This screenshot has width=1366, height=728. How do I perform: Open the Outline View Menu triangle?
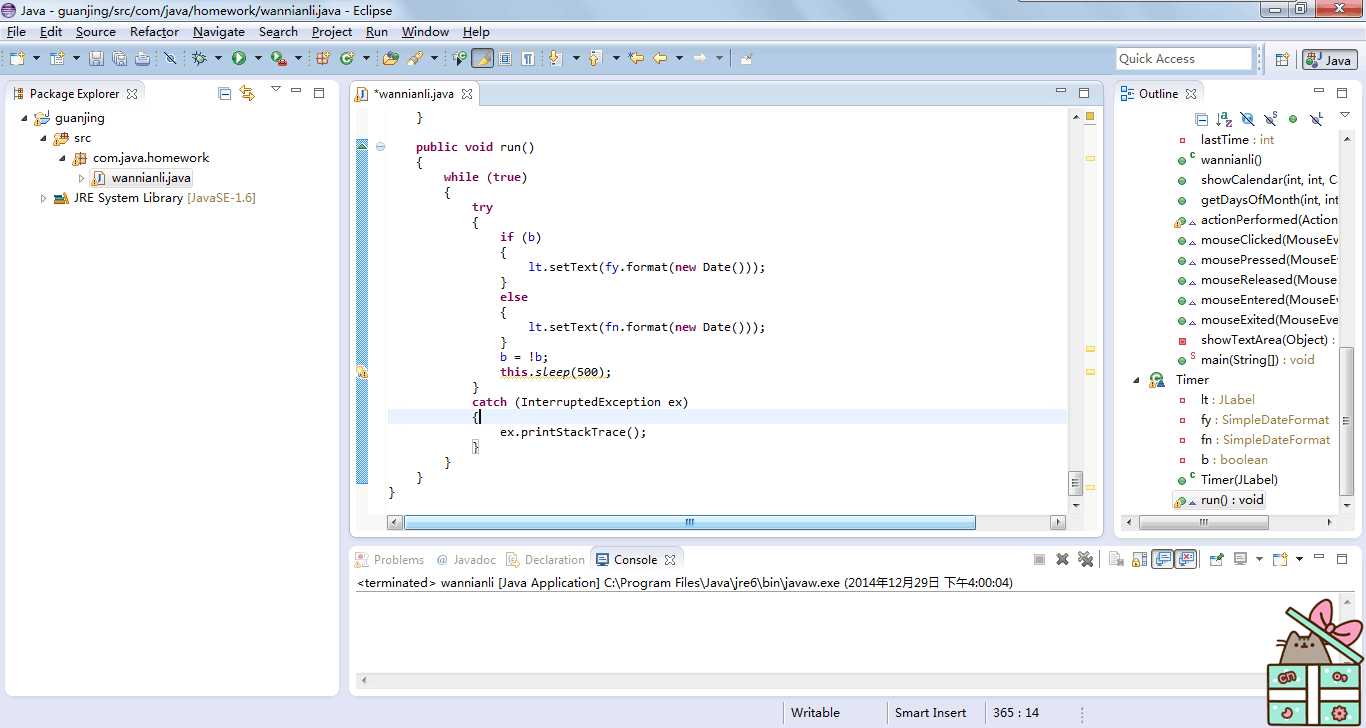pos(1345,114)
